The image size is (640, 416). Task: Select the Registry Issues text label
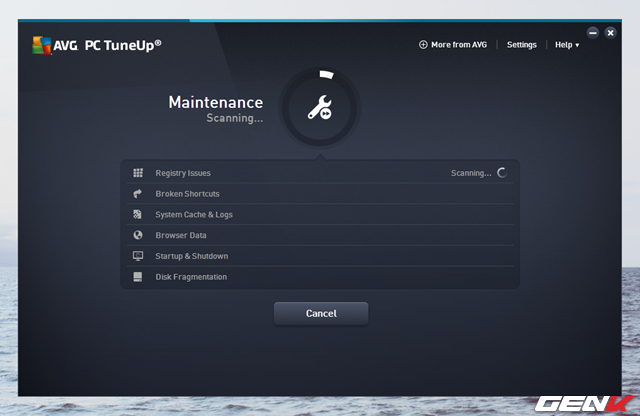pyautogui.click(x=183, y=173)
